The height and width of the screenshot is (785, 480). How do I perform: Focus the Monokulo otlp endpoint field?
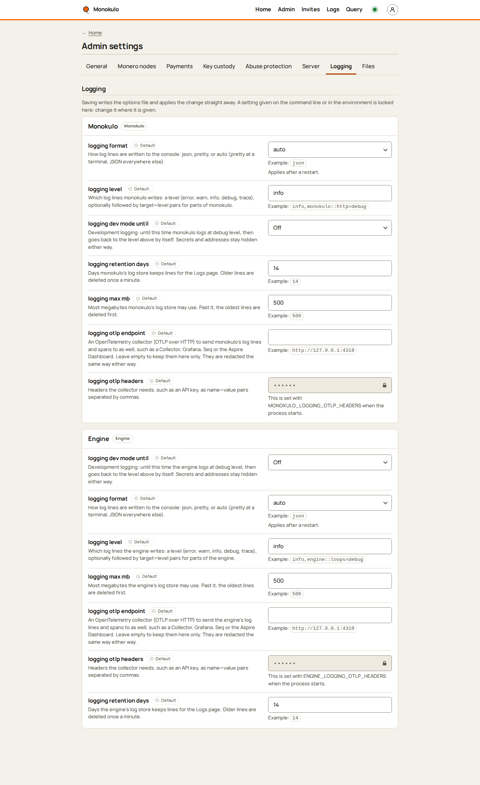pos(330,337)
